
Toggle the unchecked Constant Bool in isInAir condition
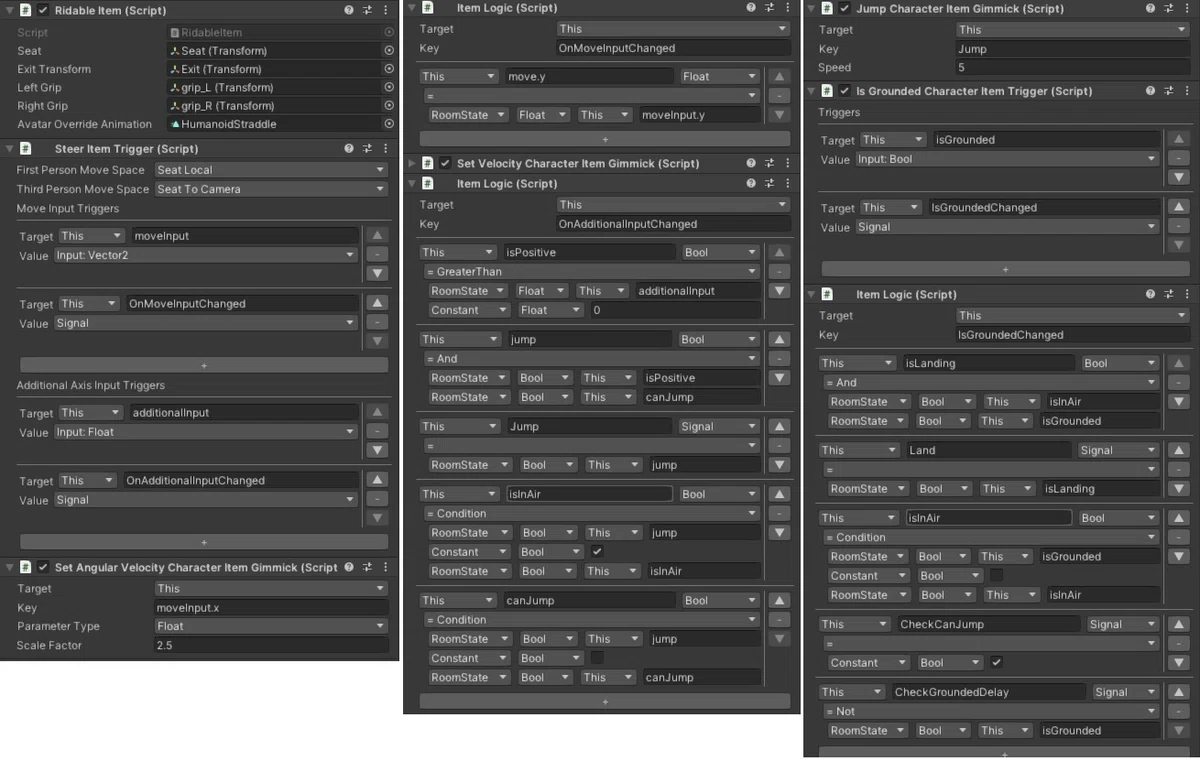996,575
